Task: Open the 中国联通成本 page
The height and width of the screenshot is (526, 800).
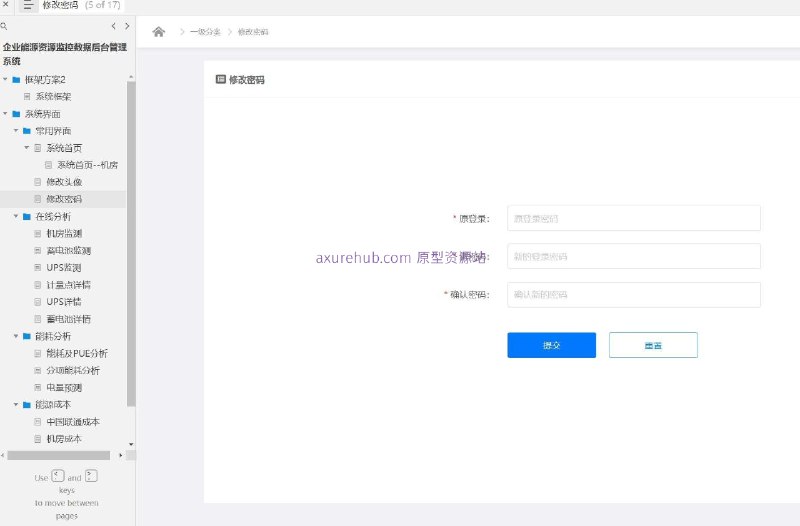Action: coord(73,422)
